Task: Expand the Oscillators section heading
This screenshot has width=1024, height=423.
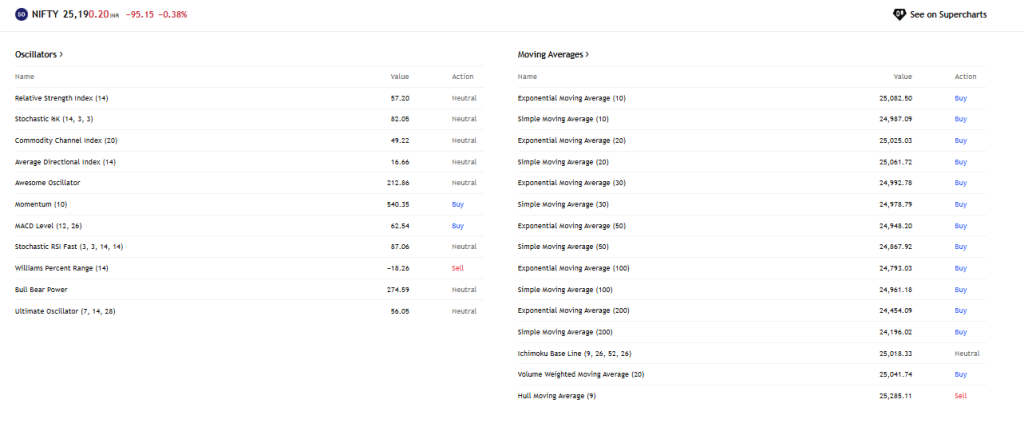Action: point(39,54)
